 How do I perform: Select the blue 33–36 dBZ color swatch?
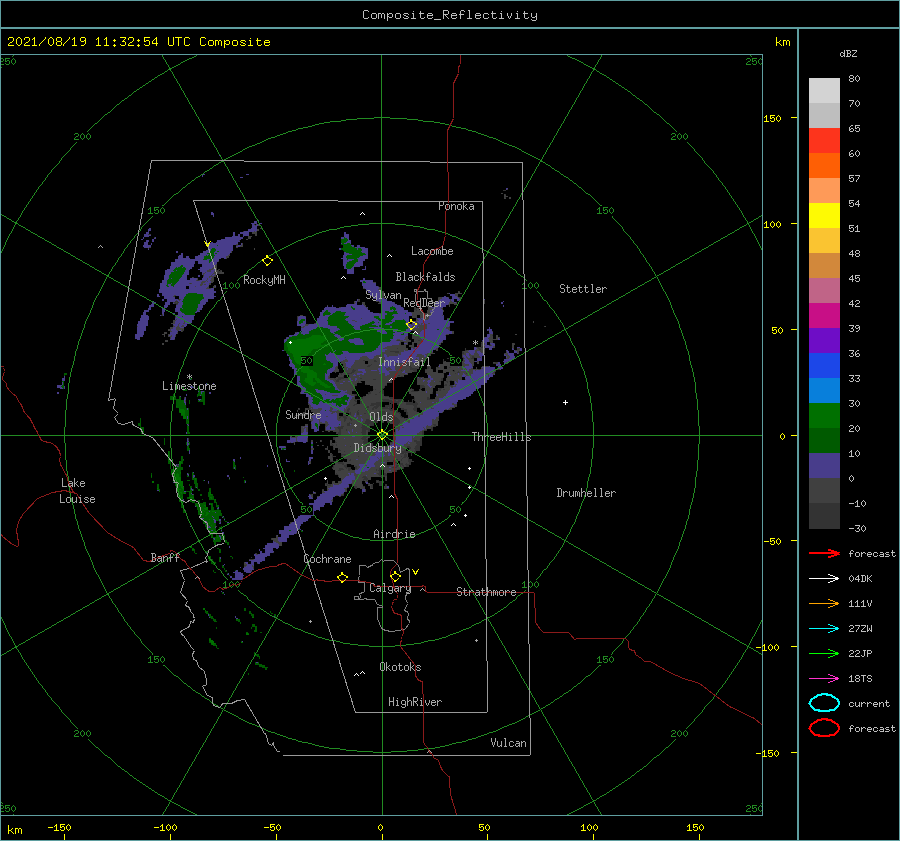(x=824, y=366)
